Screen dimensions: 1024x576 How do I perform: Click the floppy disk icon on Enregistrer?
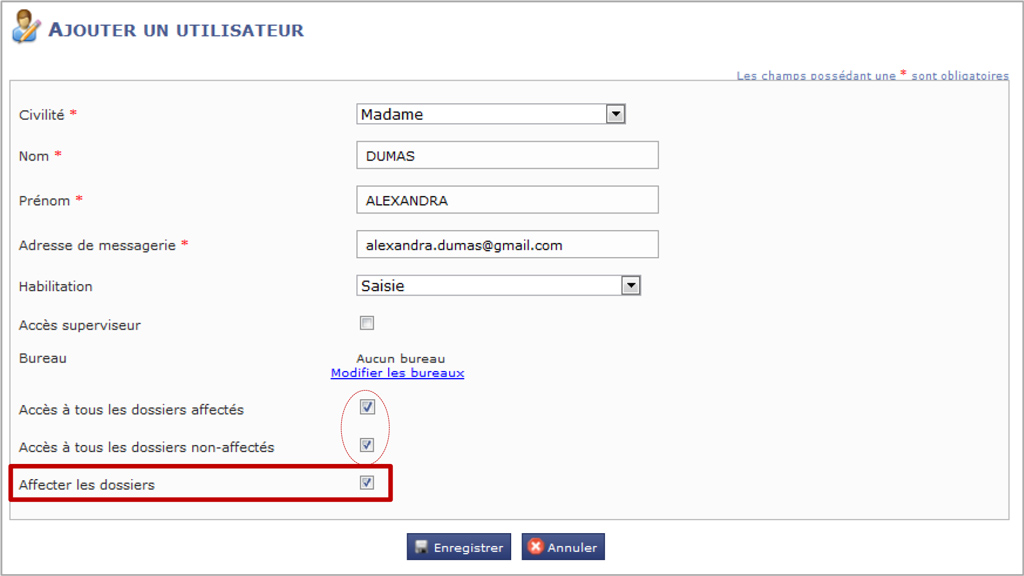pos(421,547)
